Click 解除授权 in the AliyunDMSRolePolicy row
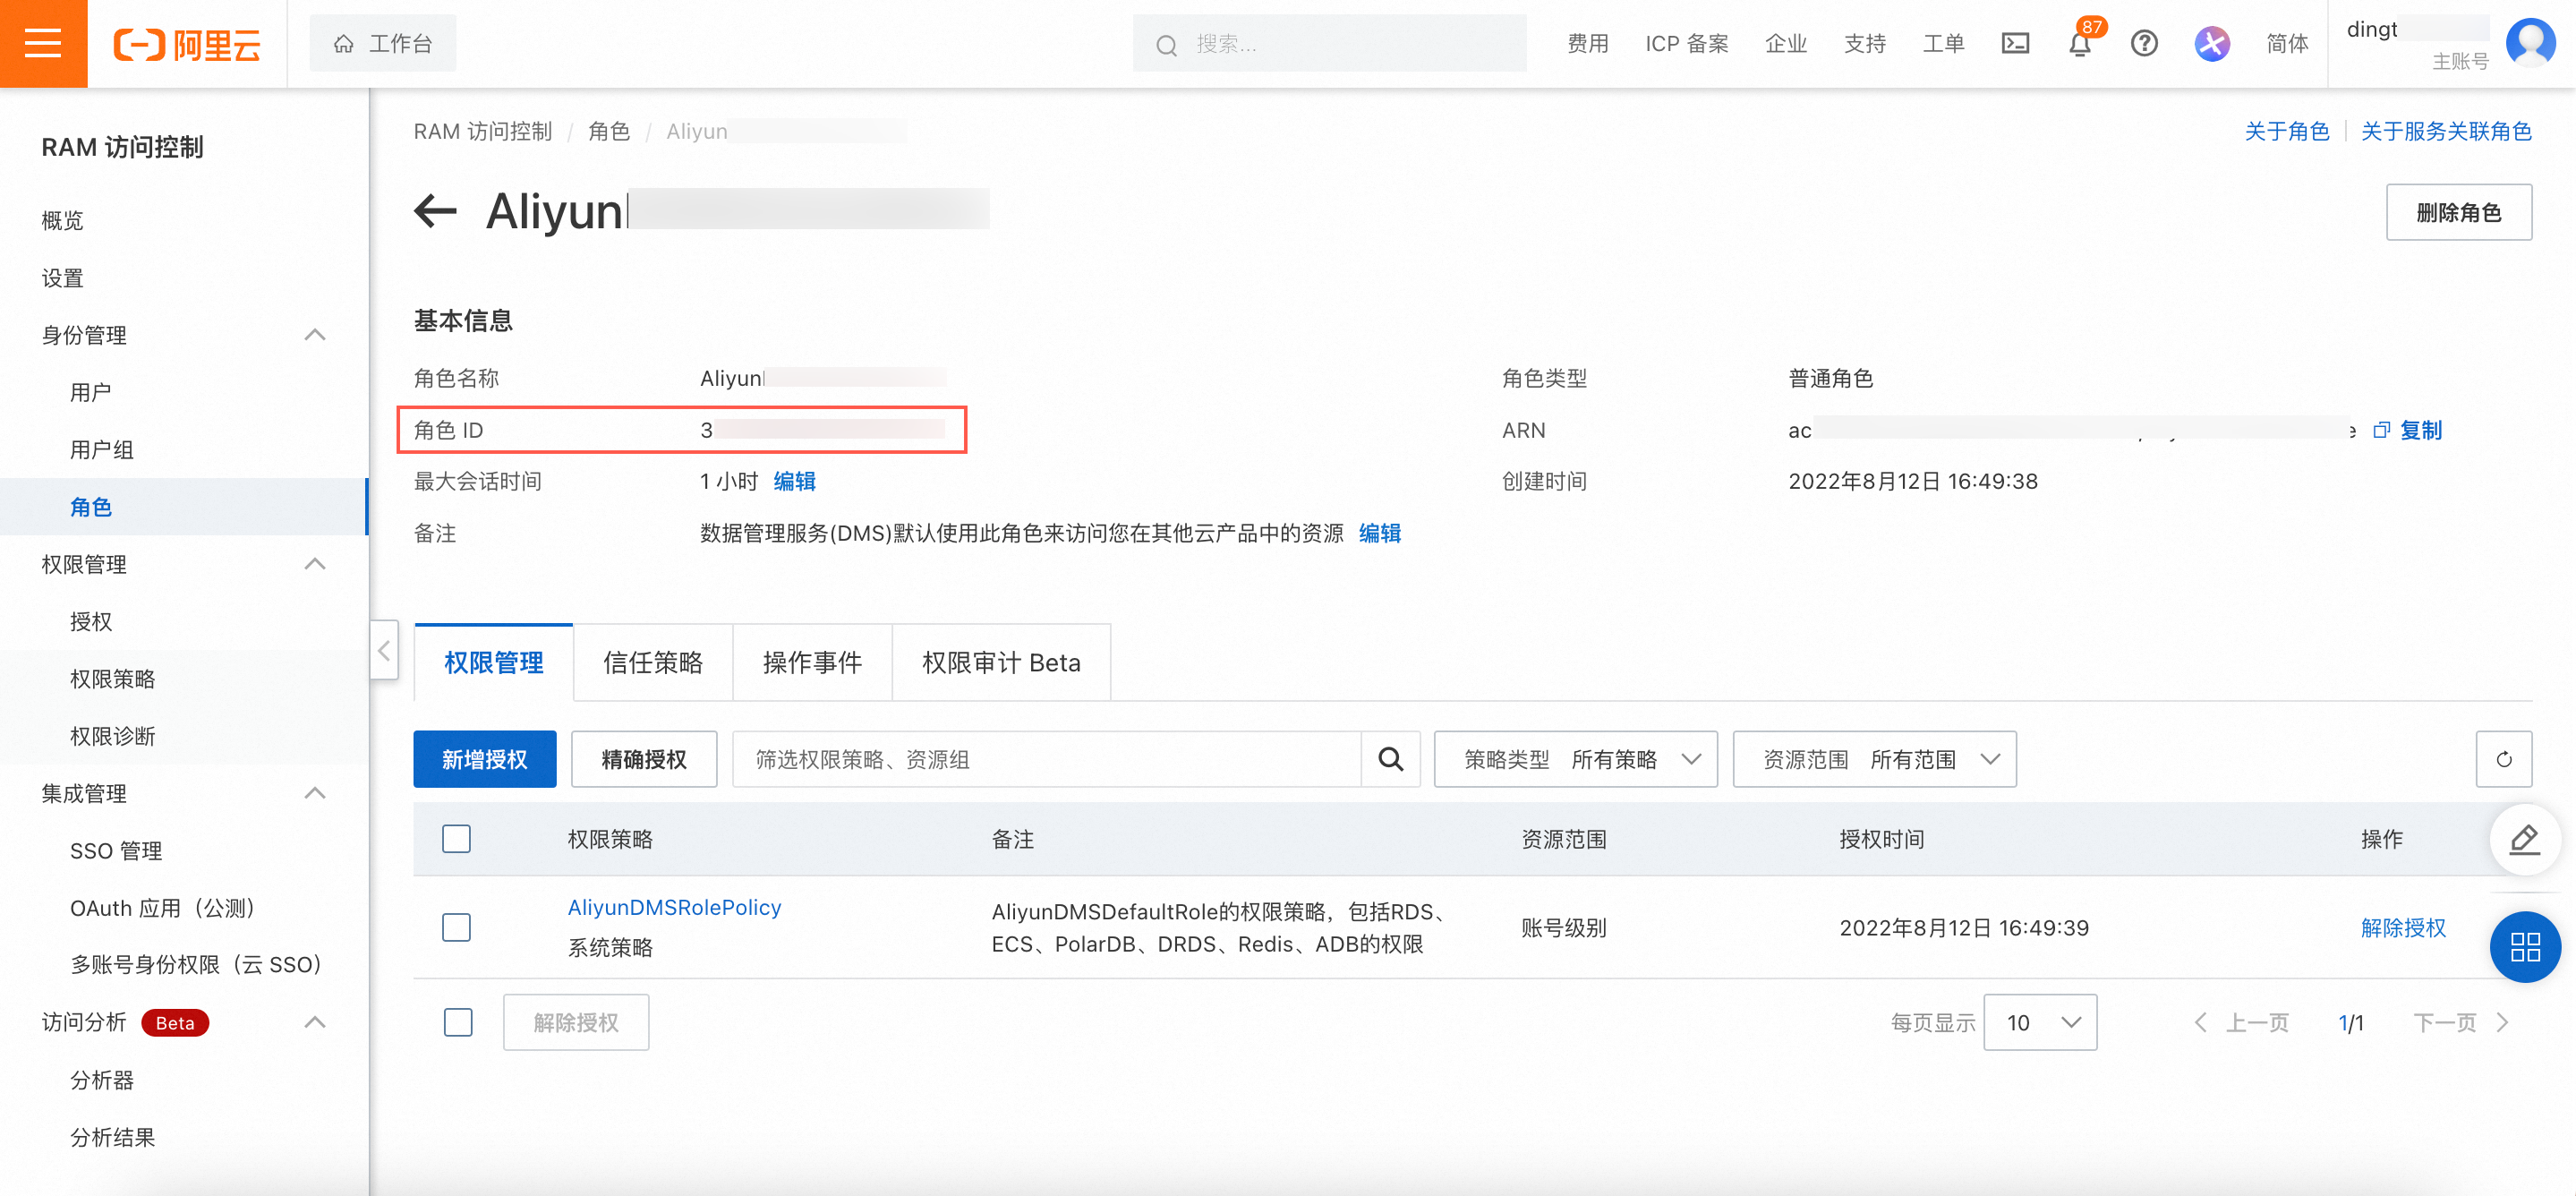The width and height of the screenshot is (2576, 1196). tap(2402, 927)
